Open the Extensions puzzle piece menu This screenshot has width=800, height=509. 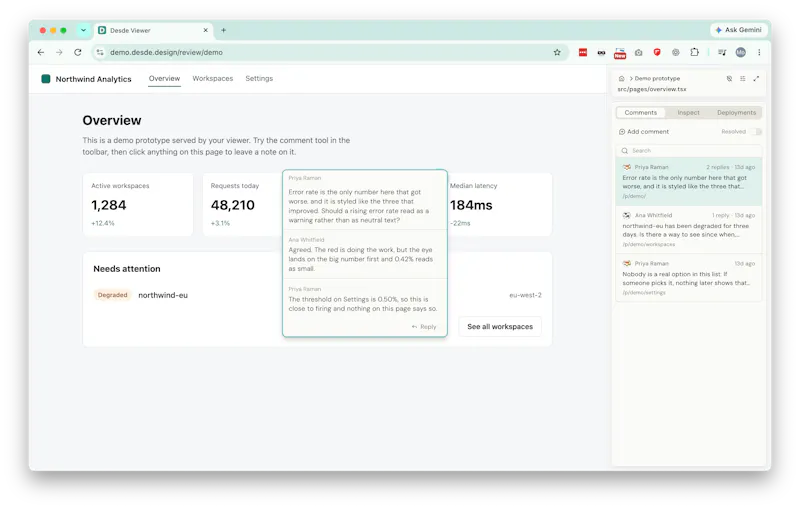click(694, 52)
